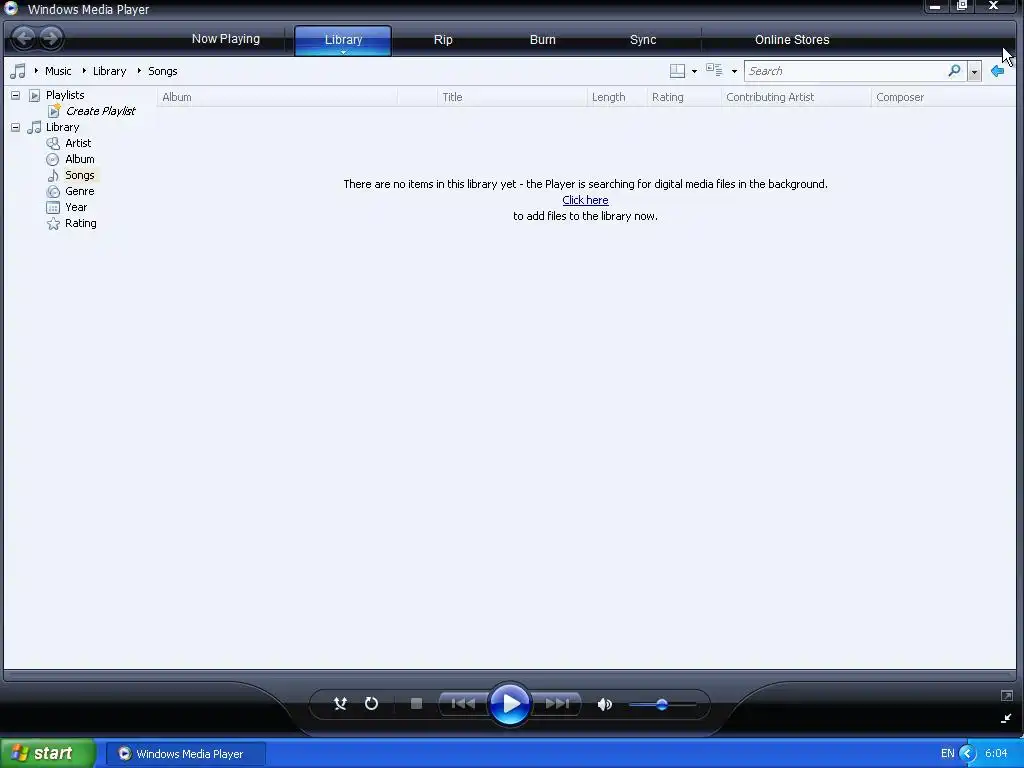Open the Sync tab

(x=643, y=40)
